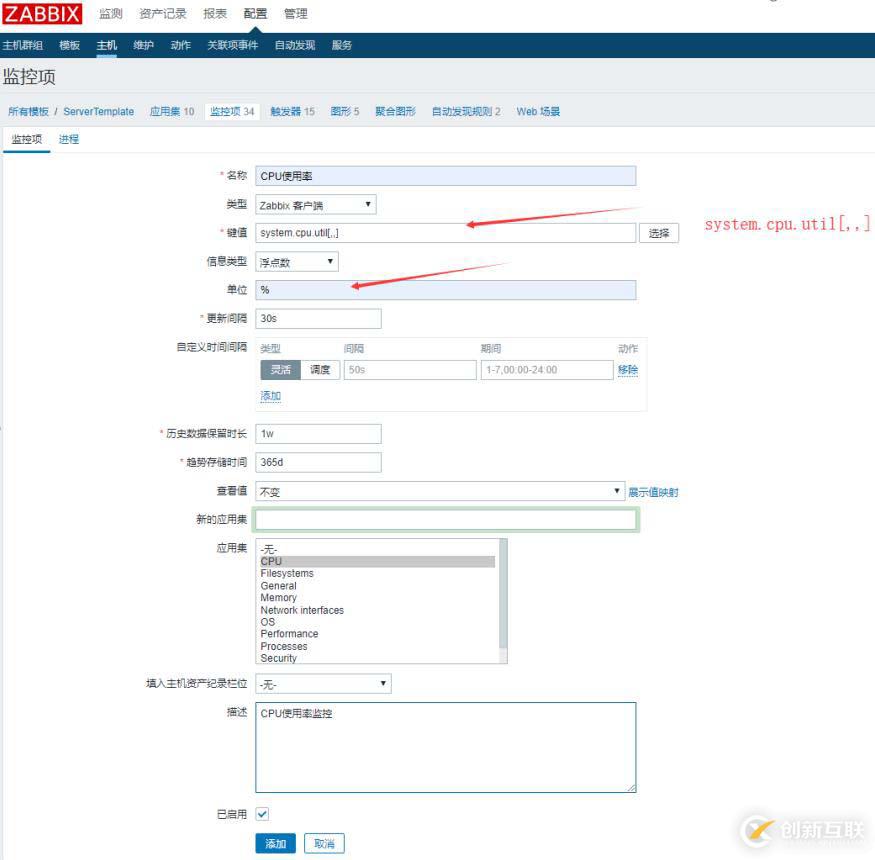Open 聚合图形 link

[x=395, y=112]
